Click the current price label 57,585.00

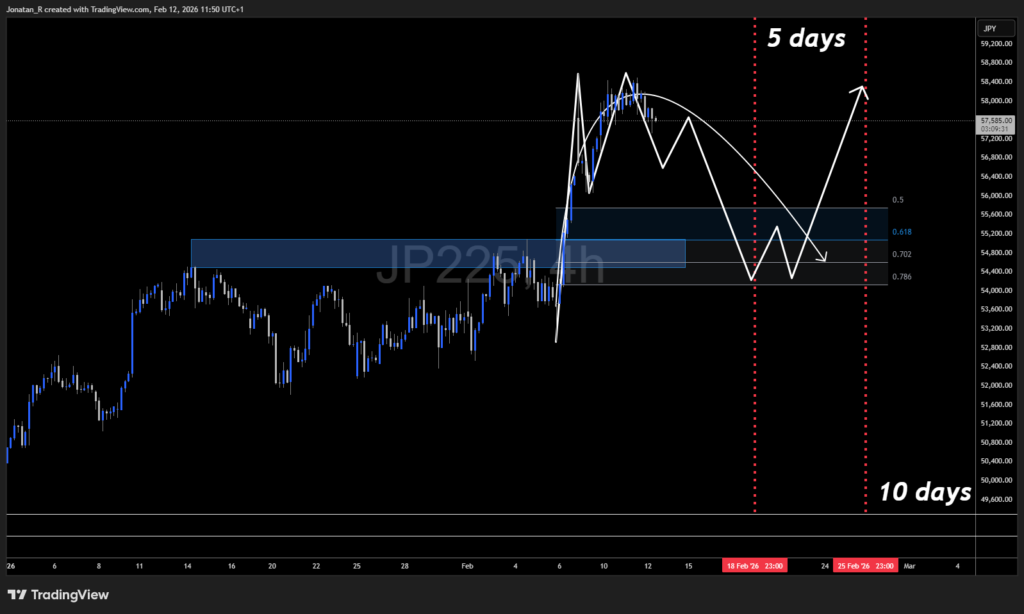click(x=995, y=123)
